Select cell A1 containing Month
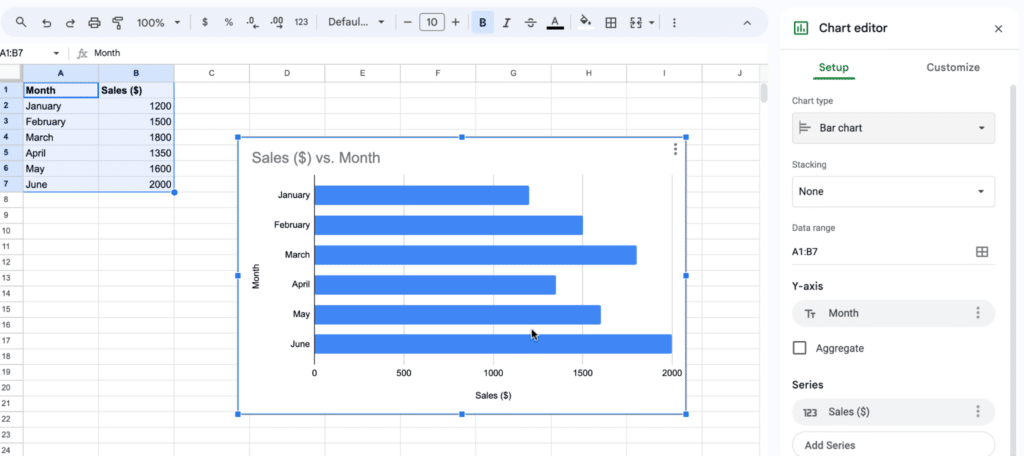1024x457 pixels. 61,90
